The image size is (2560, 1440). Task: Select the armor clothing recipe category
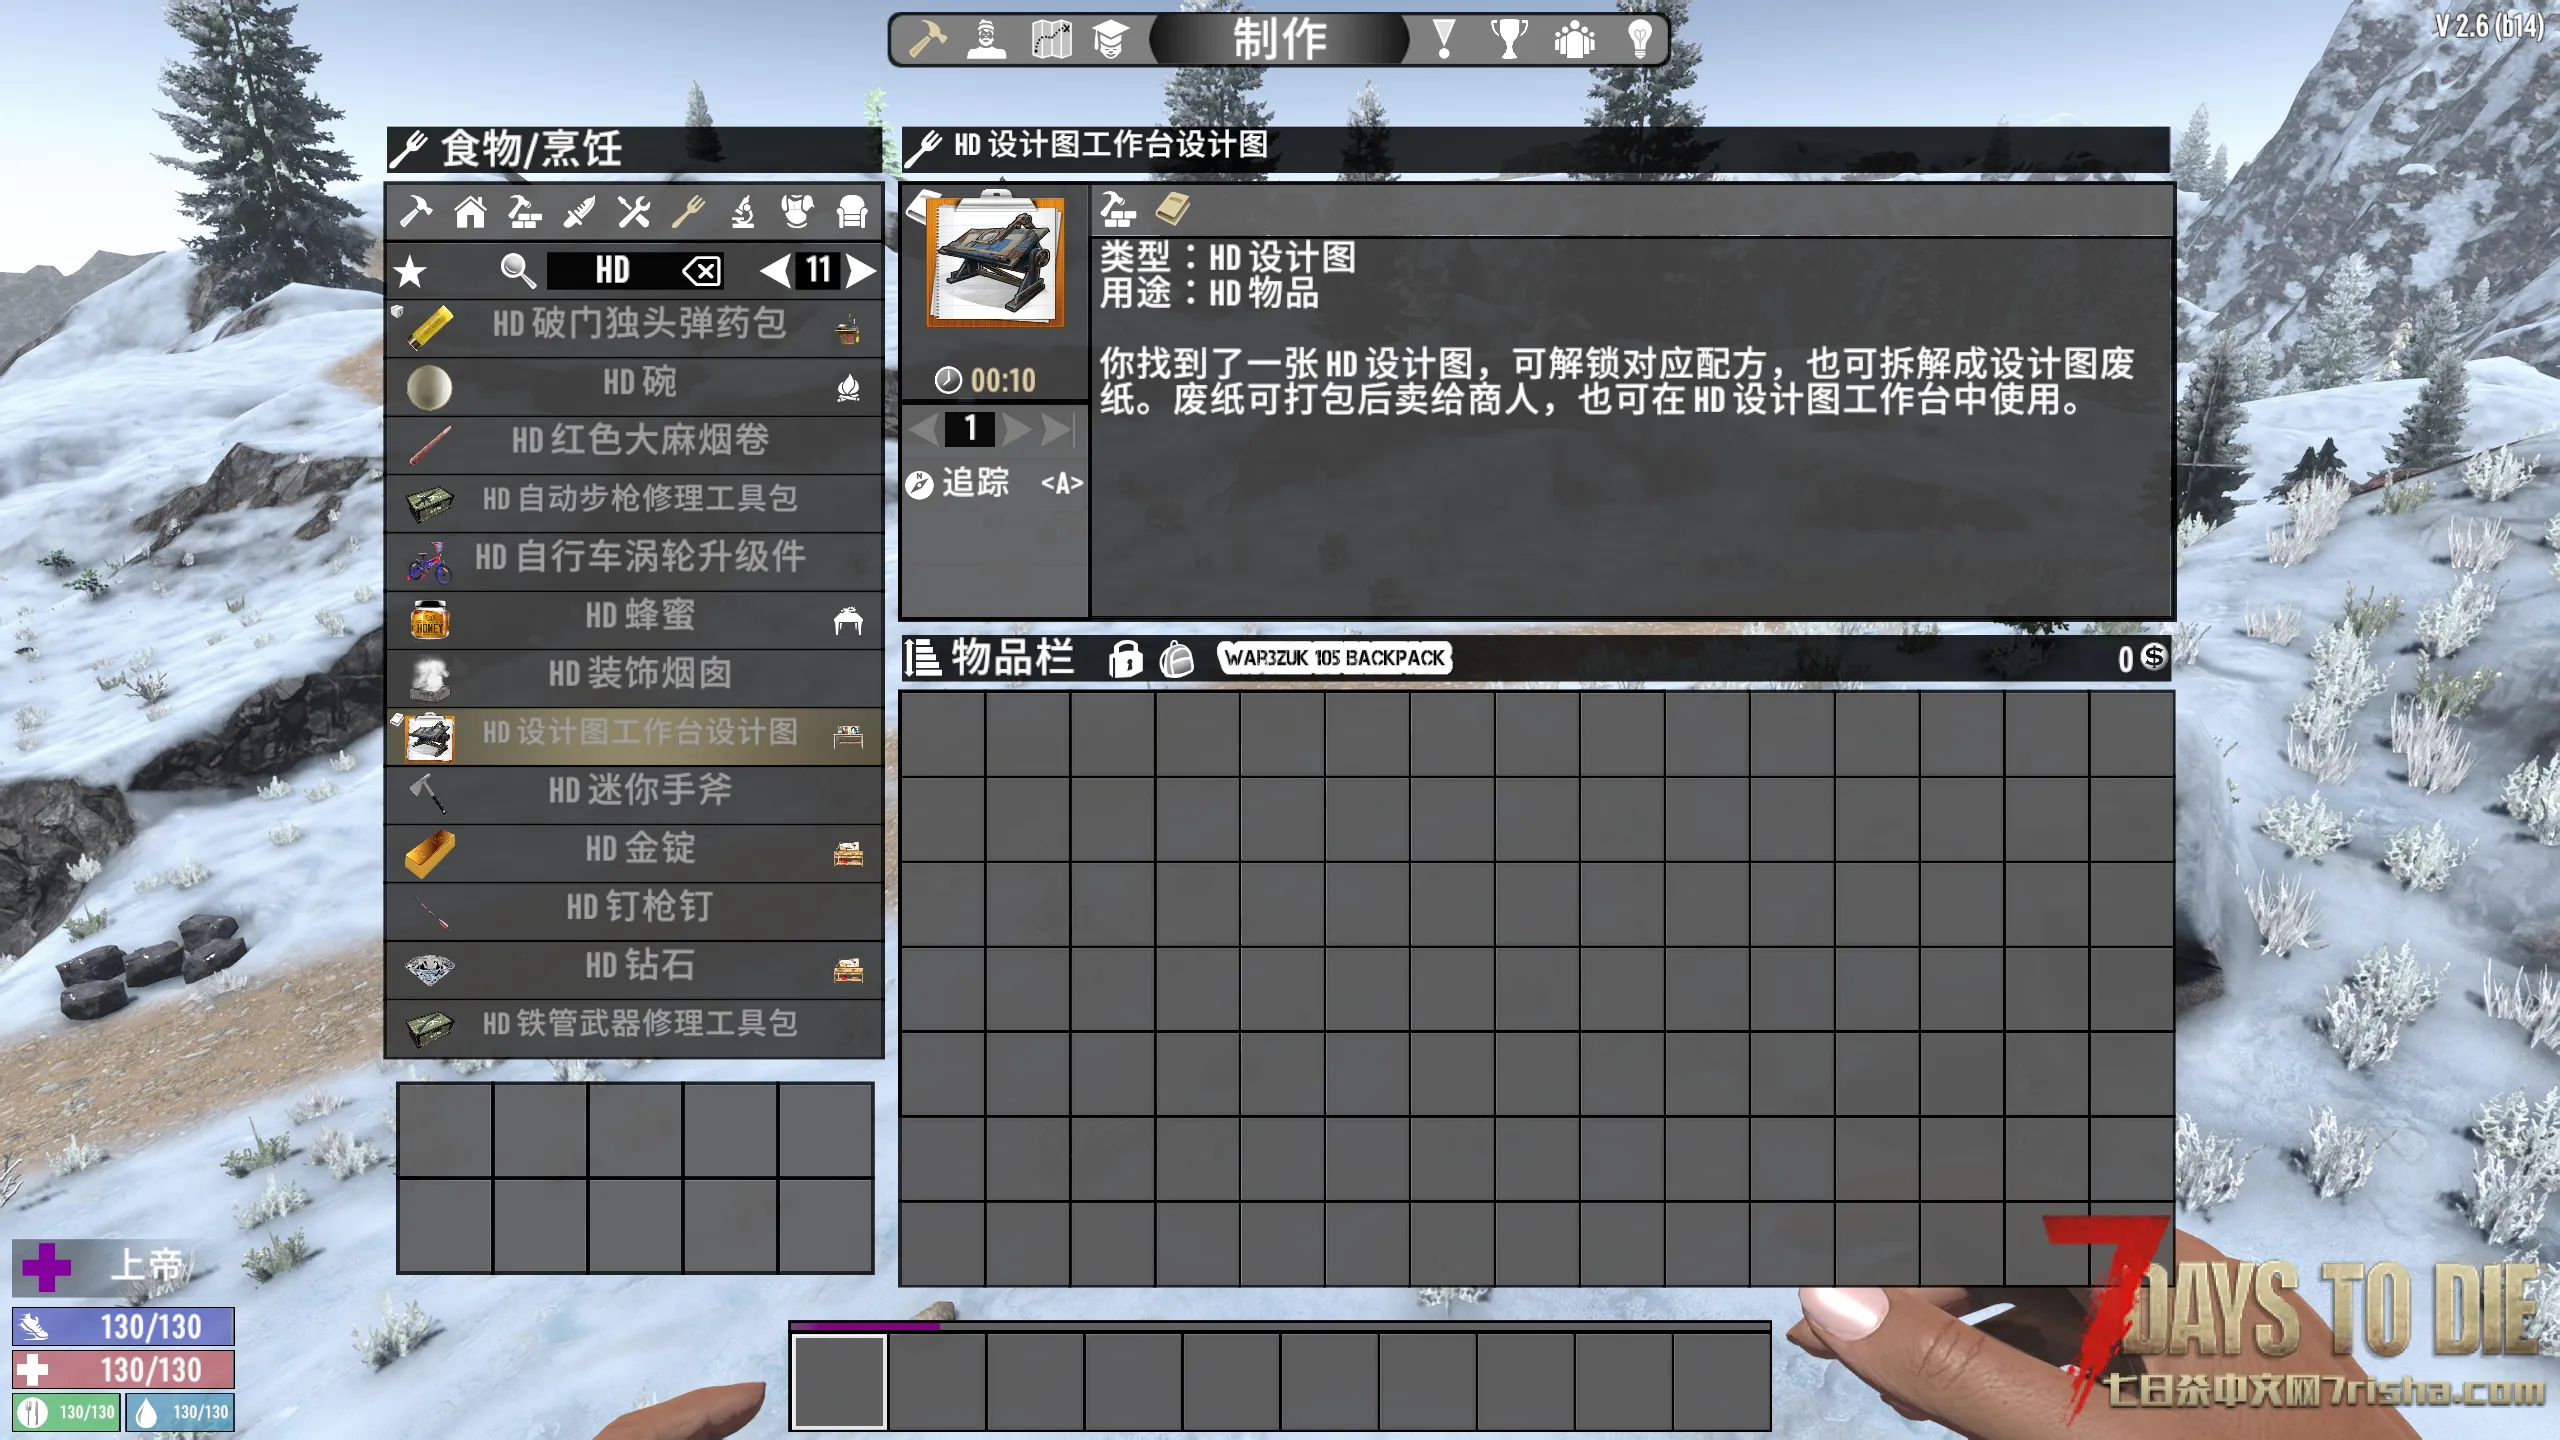pyautogui.click(x=797, y=212)
